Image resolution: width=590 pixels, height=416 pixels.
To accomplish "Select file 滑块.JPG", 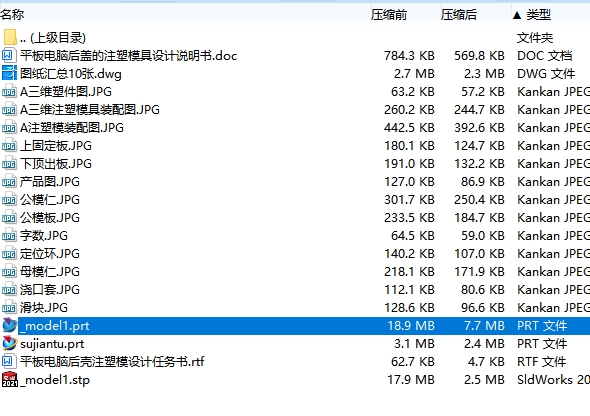I will (44, 308).
